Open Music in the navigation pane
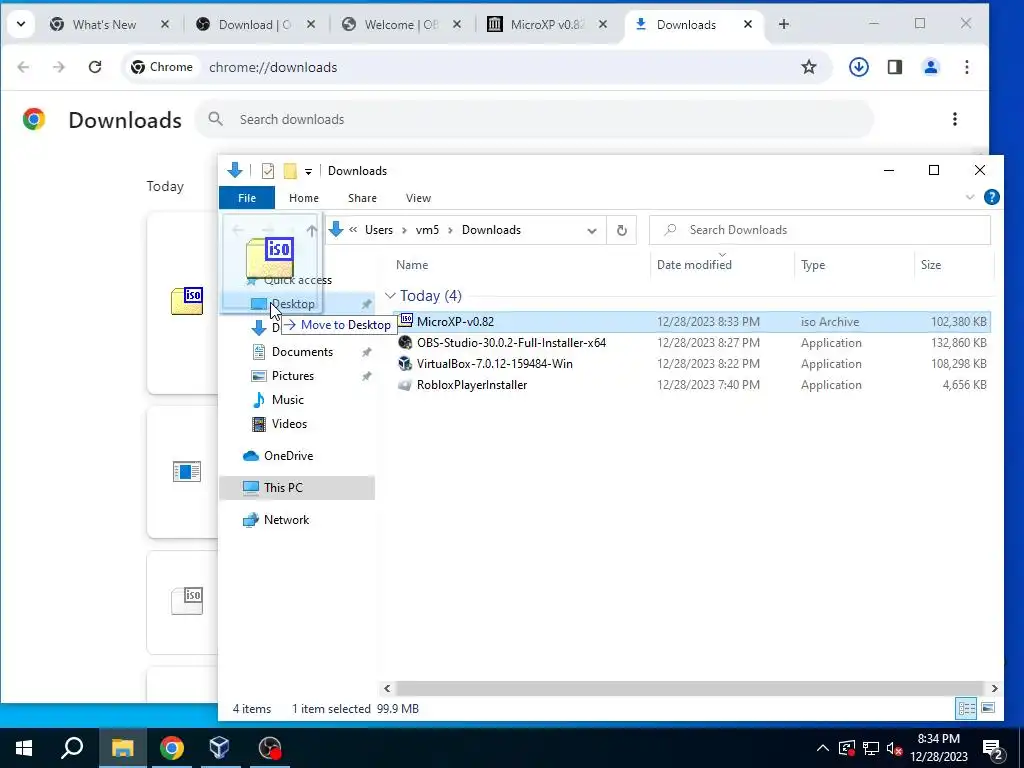This screenshot has height=768, width=1024. tap(287, 400)
